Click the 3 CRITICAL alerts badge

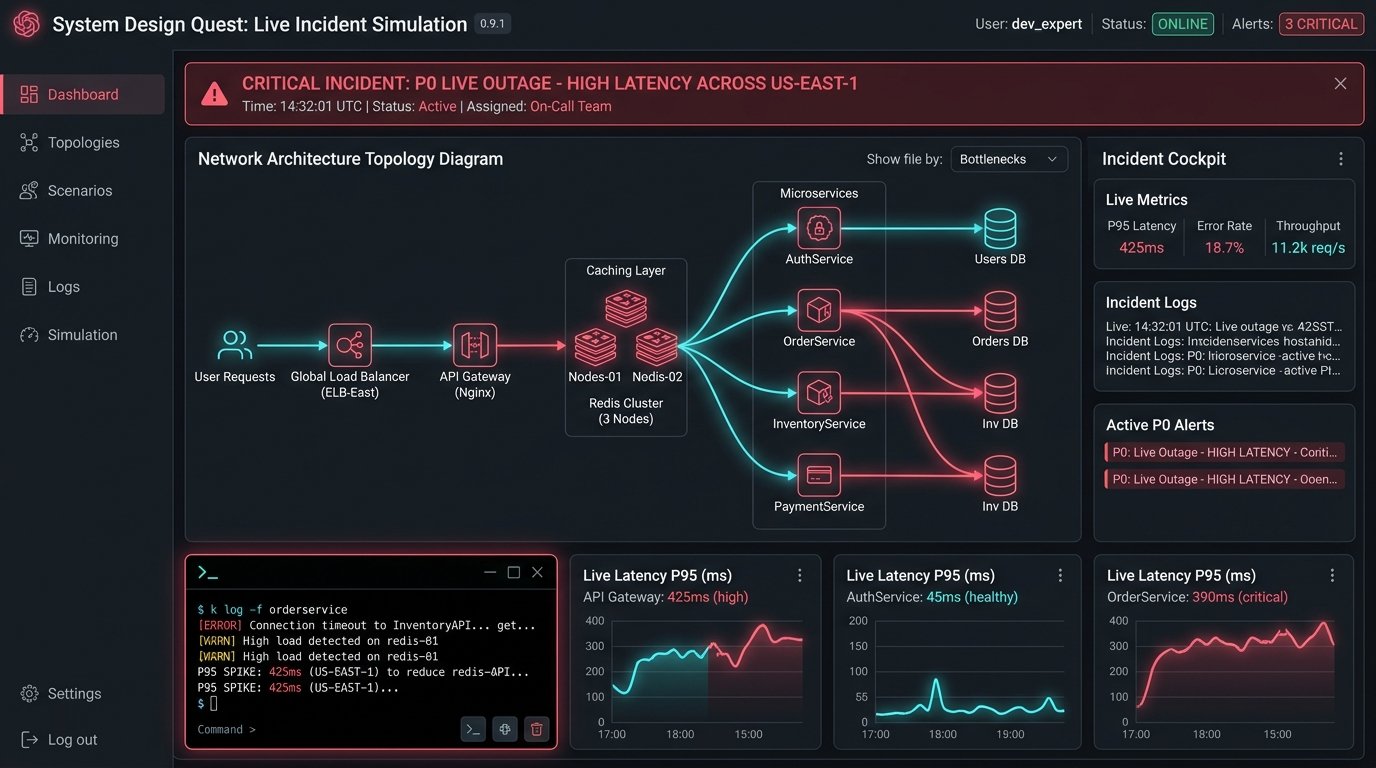click(x=1321, y=24)
